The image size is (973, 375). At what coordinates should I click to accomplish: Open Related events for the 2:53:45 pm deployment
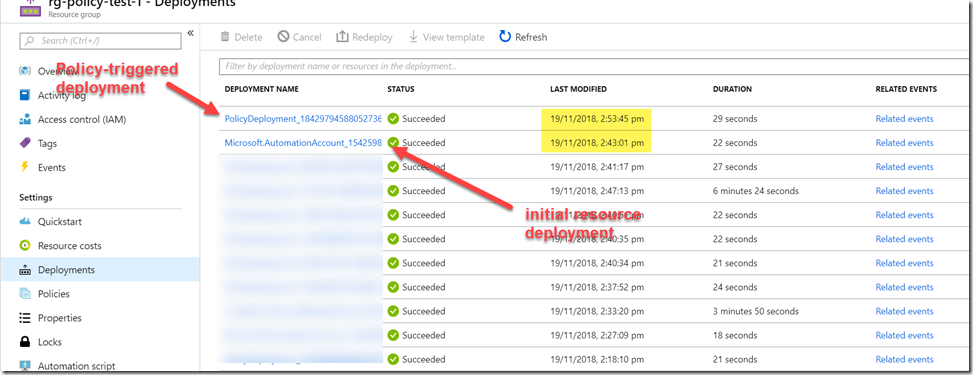(904, 119)
